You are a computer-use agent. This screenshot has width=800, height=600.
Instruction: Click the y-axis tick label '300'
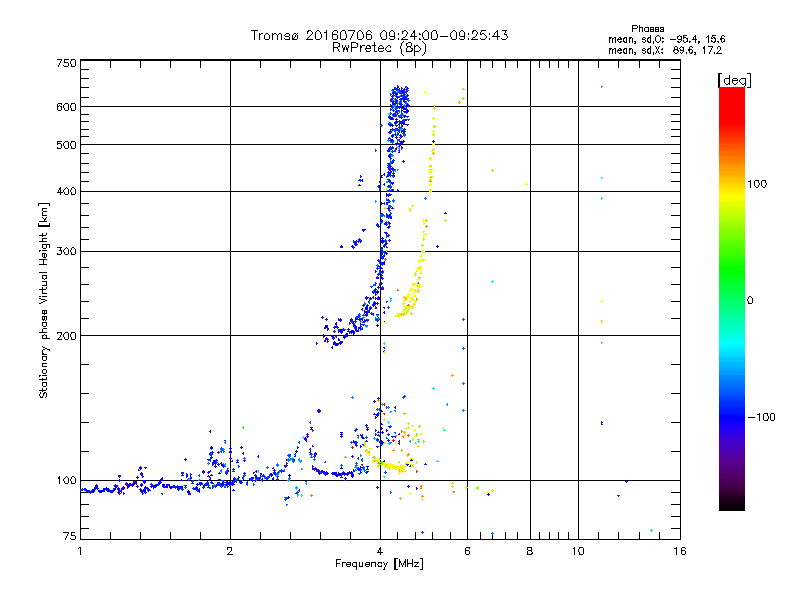pos(67,252)
